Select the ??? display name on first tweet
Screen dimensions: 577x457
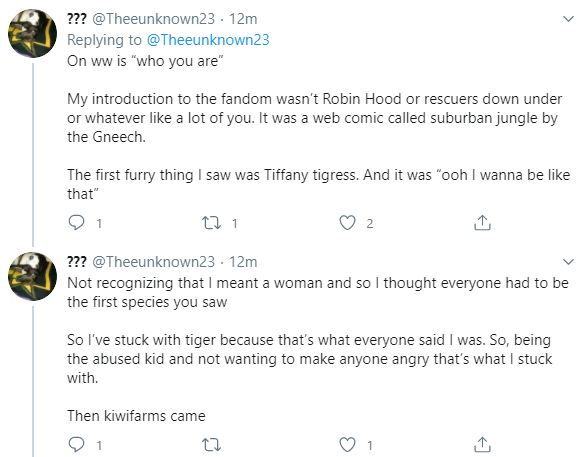[77, 19]
